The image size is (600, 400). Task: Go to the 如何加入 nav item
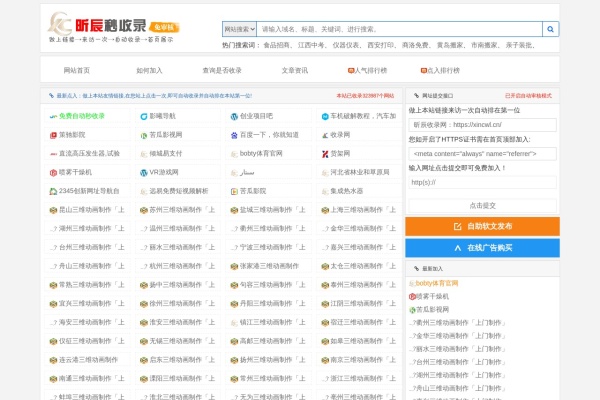(x=149, y=71)
